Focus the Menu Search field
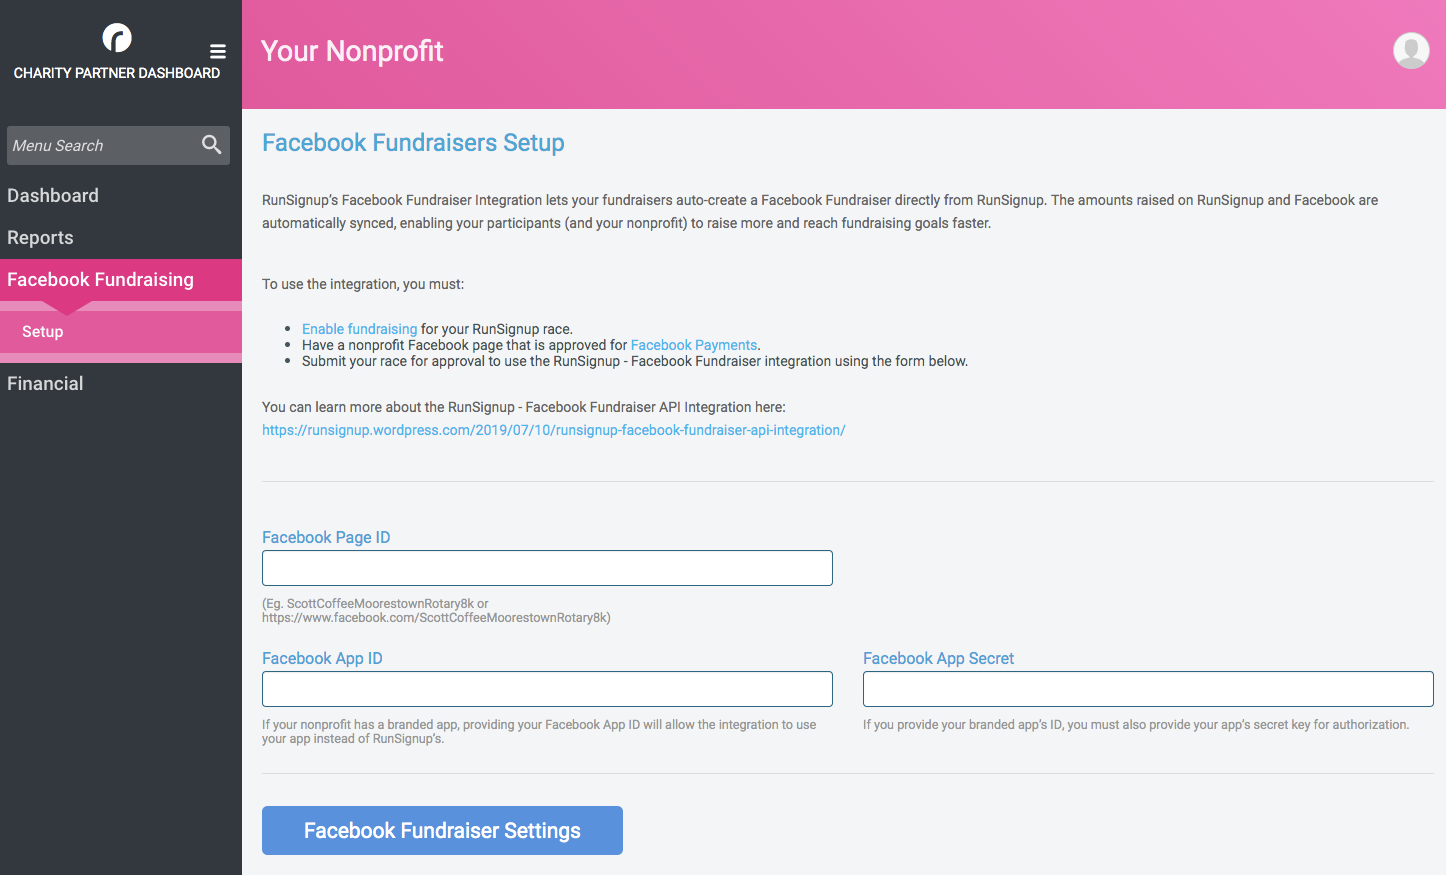This screenshot has width=1446, height=875. pyautogui.click(x=118, y=145)
